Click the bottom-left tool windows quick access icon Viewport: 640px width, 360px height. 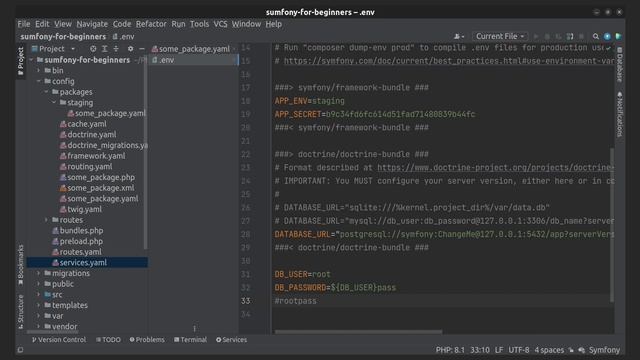[20, 350]
